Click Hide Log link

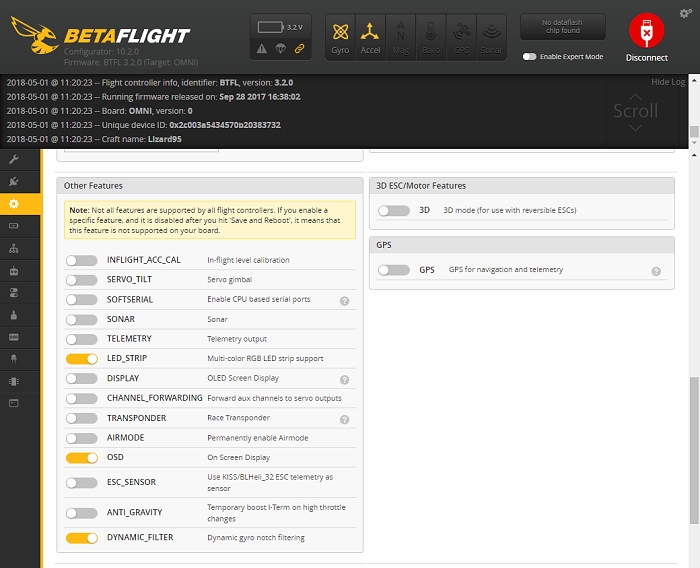[x=668, y=82]
